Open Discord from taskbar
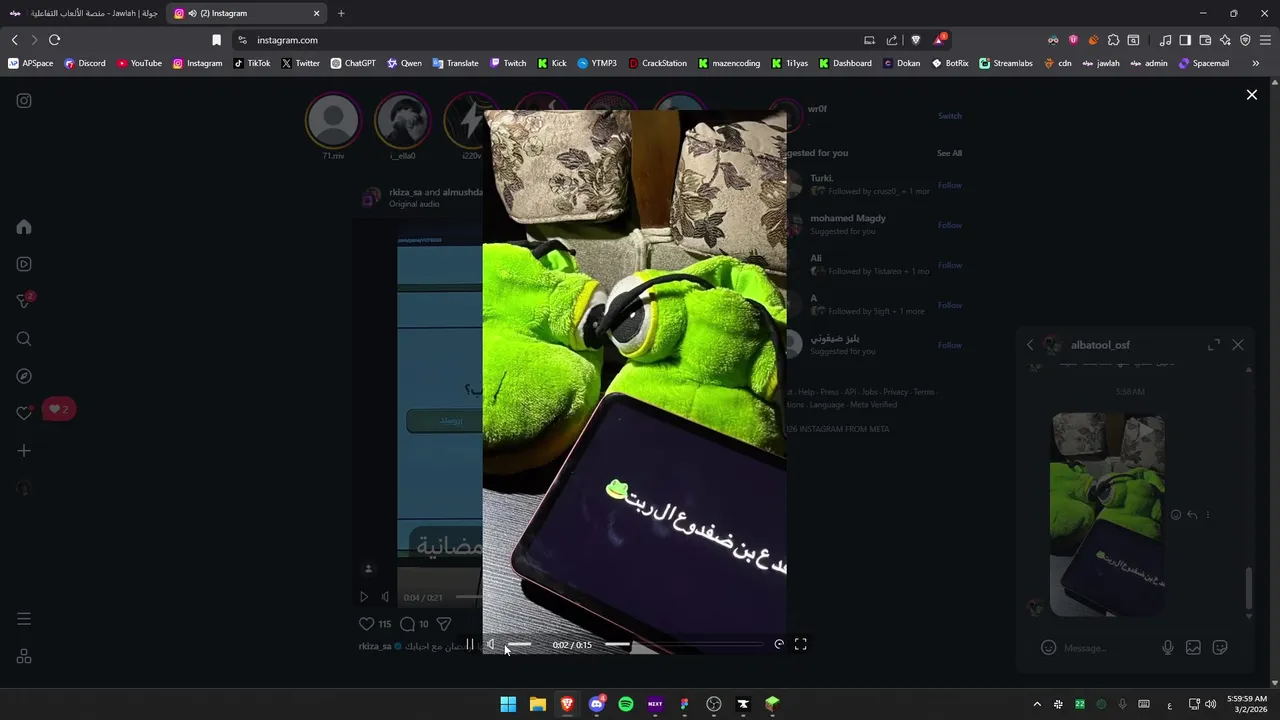This screenshot has height=720, width=1280. tap(597, 704)
